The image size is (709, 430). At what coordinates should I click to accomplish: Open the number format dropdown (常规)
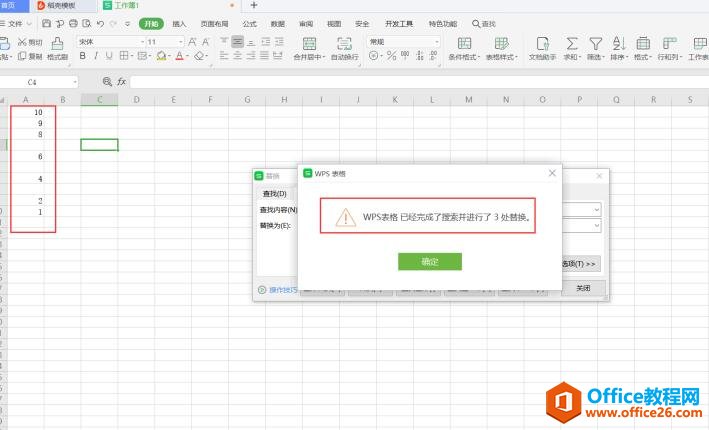[x=437, y=42]
